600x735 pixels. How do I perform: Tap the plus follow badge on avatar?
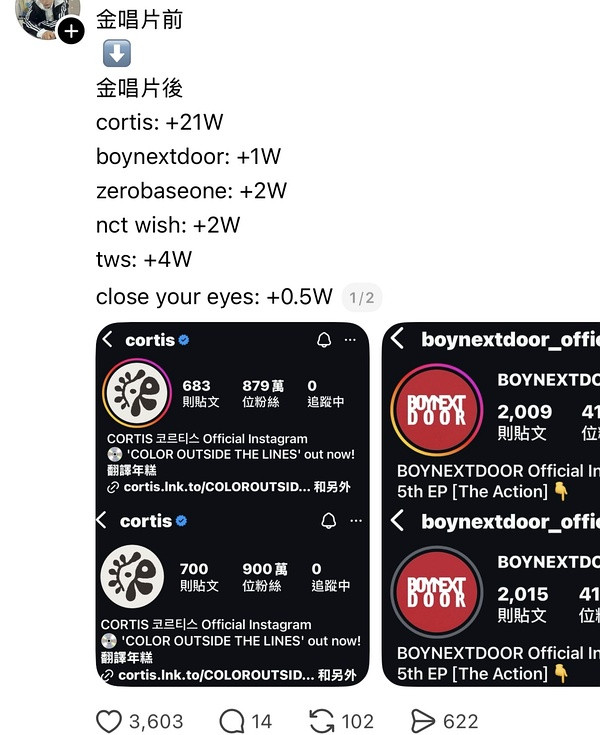71,31
